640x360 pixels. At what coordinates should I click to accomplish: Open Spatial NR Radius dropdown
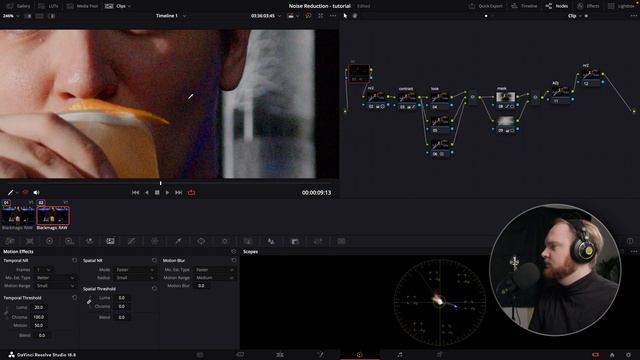[134, 278]
